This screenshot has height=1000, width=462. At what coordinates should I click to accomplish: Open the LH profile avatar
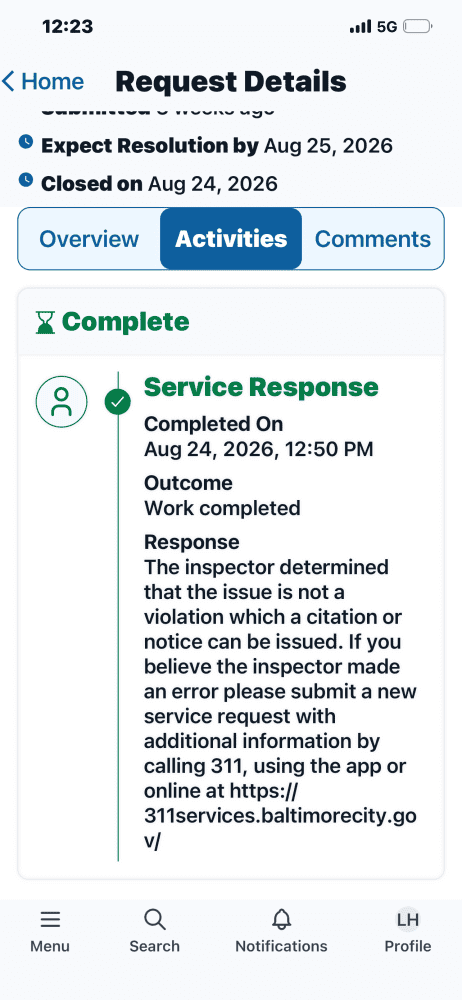[408, 920]
